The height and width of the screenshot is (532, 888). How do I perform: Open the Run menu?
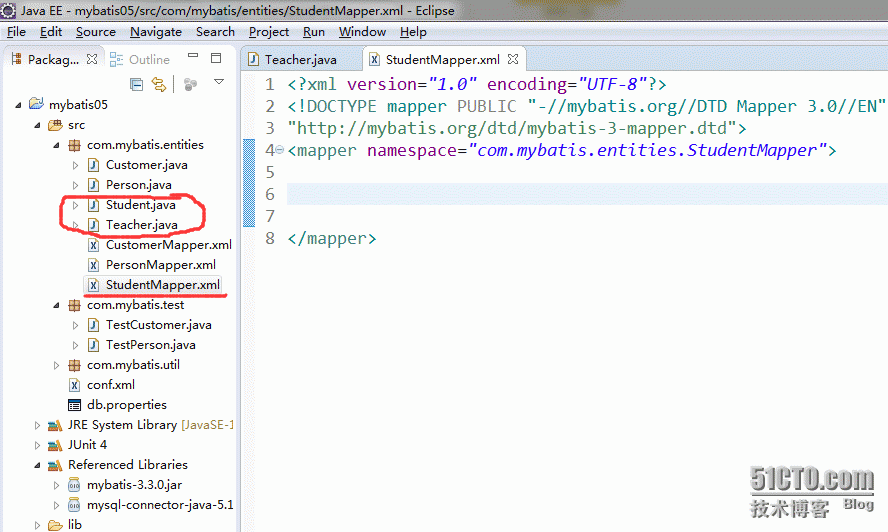[x=314, y=32]
